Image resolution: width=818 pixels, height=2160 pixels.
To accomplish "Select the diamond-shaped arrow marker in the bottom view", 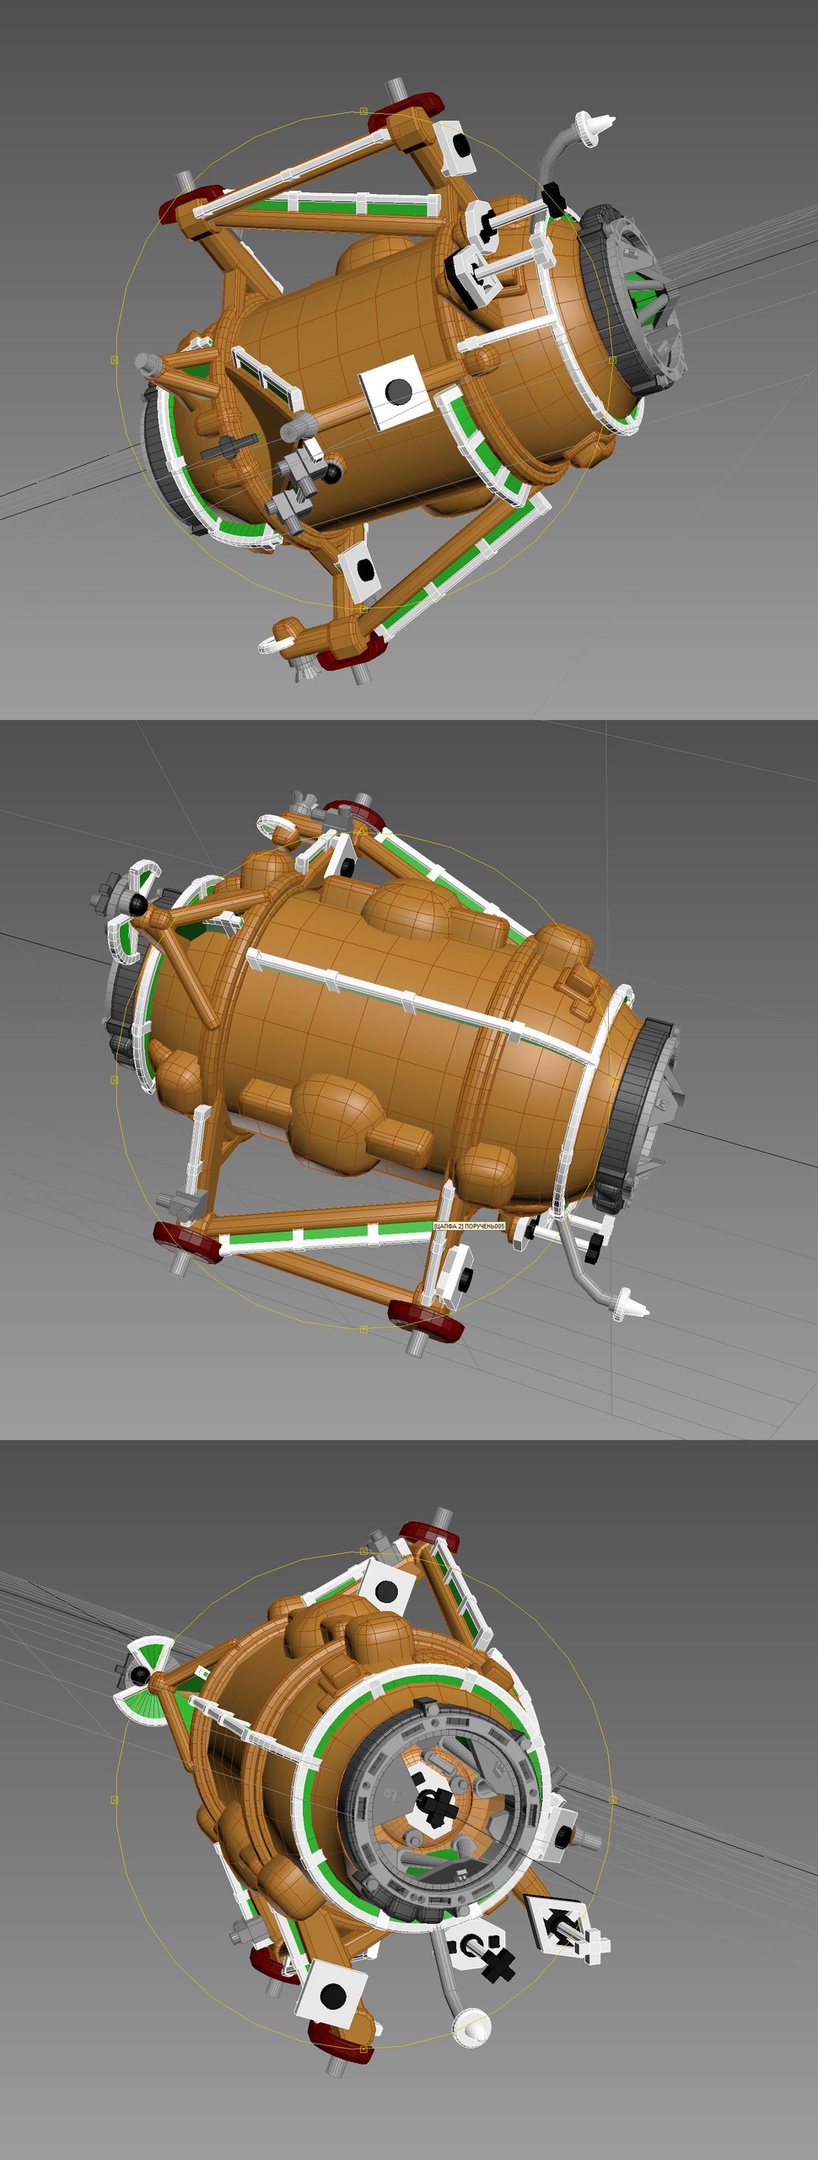I will point(558,1922).
